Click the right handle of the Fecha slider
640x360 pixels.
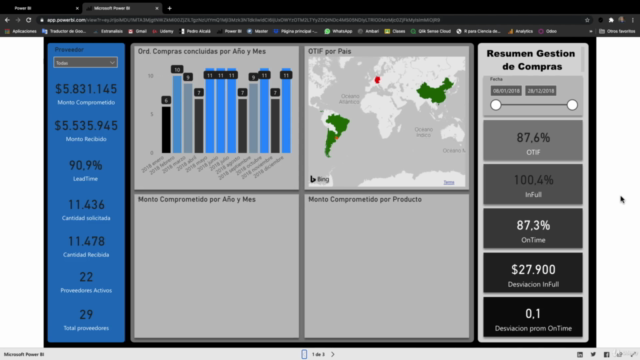tap(572, 105)
